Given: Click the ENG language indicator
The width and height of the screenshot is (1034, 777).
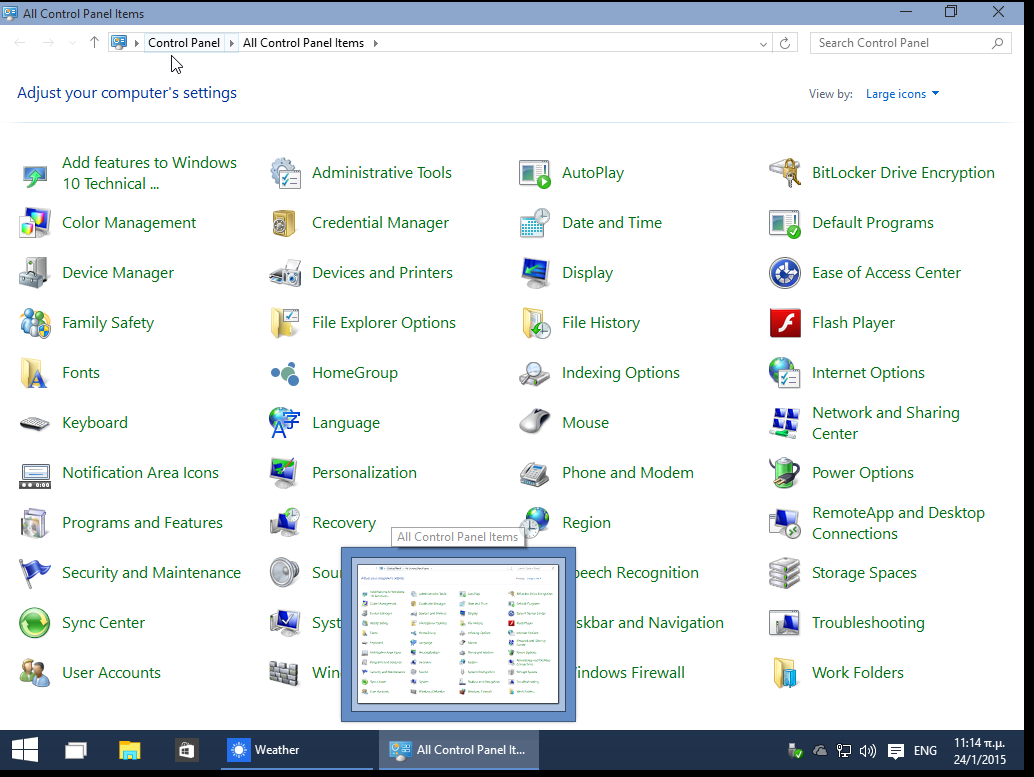Looking at the screenshot, I should pos(925,751).
